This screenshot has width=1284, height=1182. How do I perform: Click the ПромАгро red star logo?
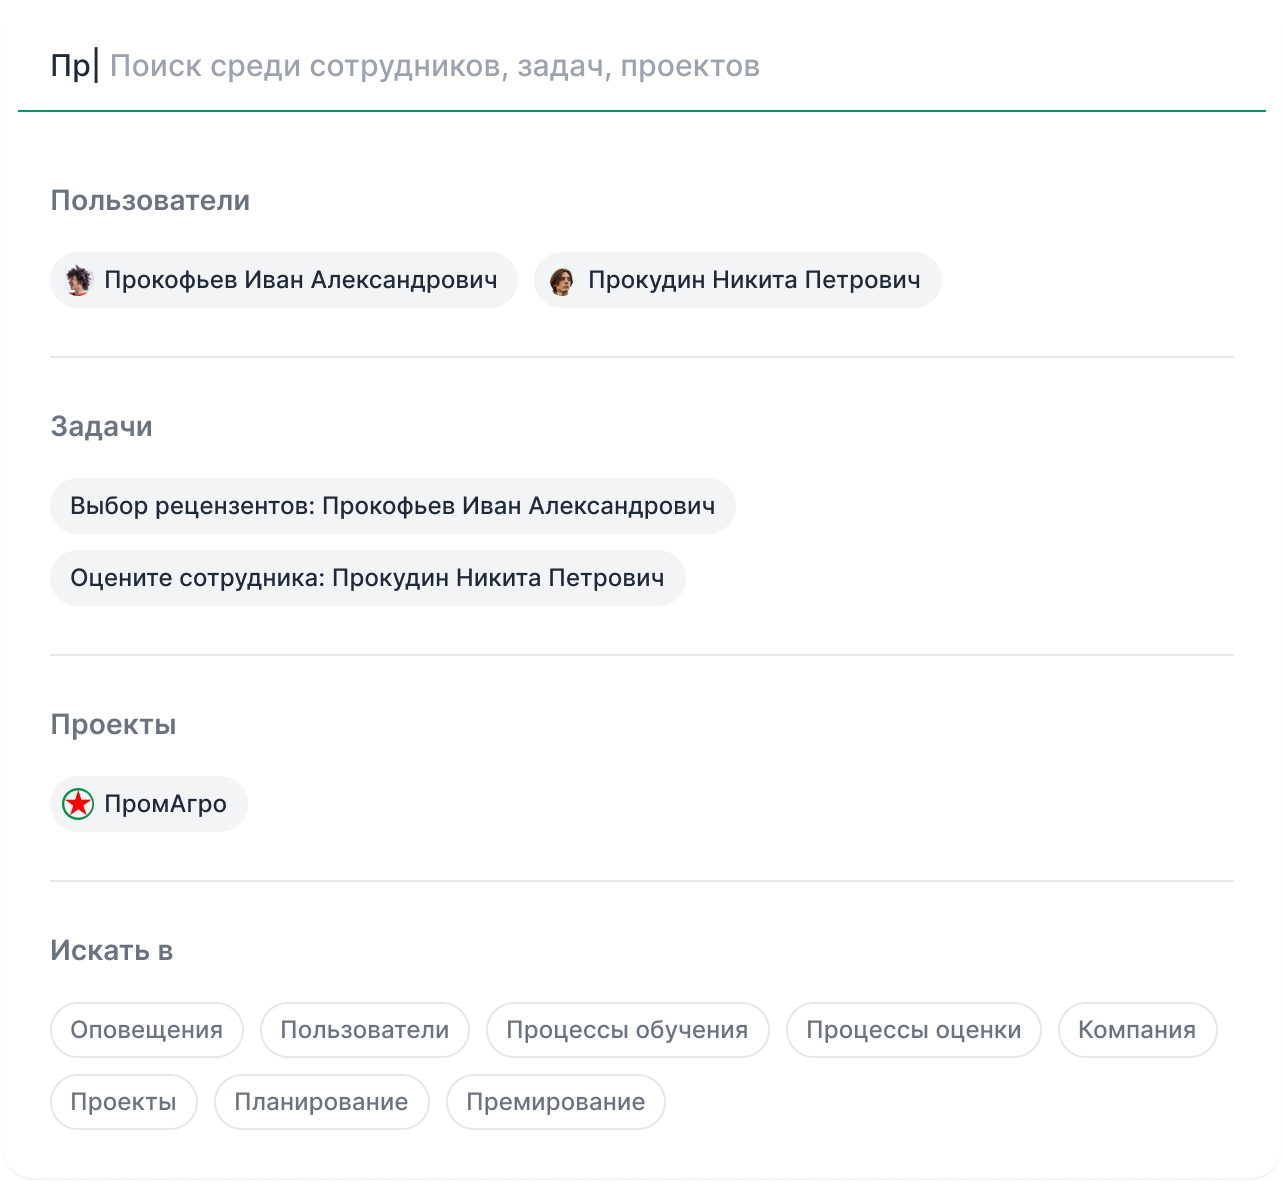[78, 804]
